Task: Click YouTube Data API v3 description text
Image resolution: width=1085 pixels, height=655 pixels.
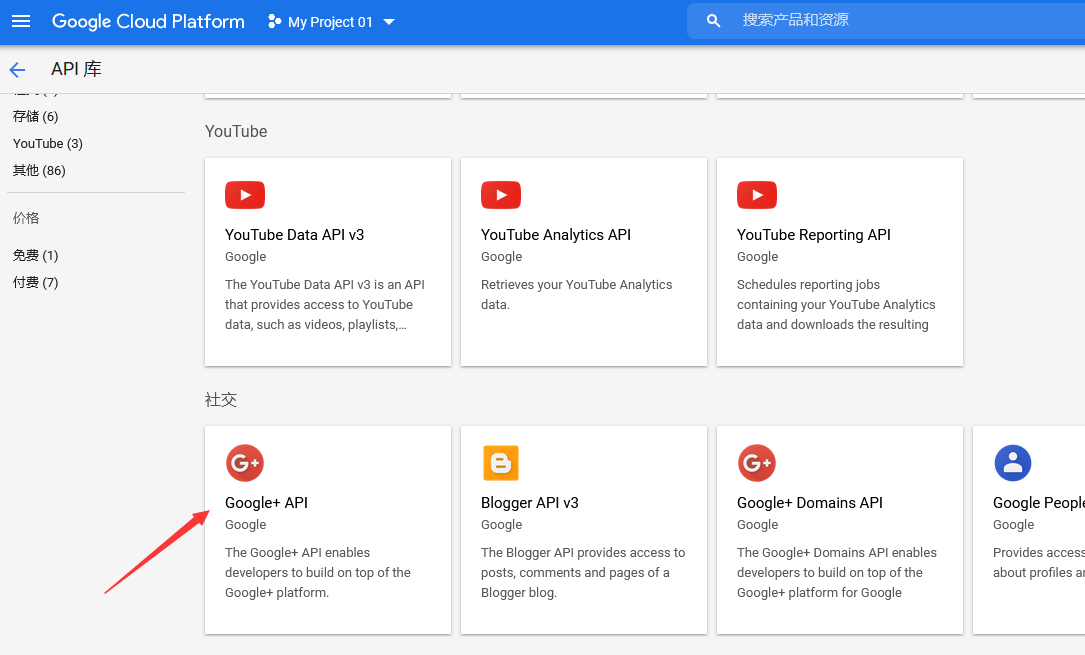Action: point(325,304)
